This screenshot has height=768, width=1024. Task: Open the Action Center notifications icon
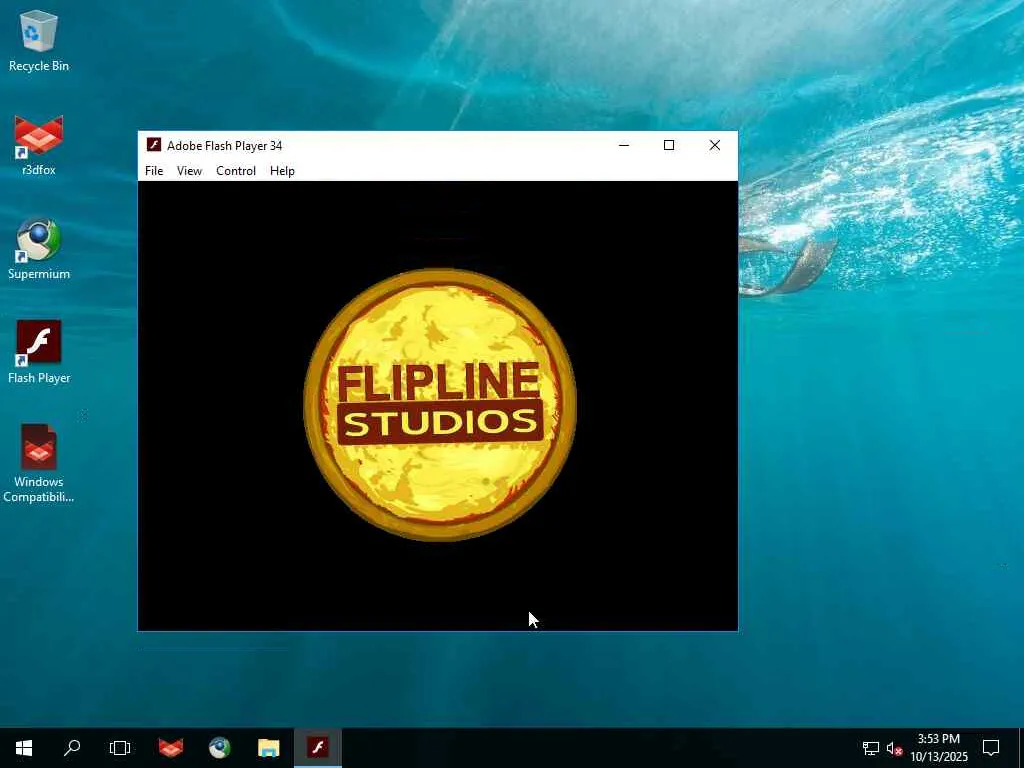click(991, 748)
